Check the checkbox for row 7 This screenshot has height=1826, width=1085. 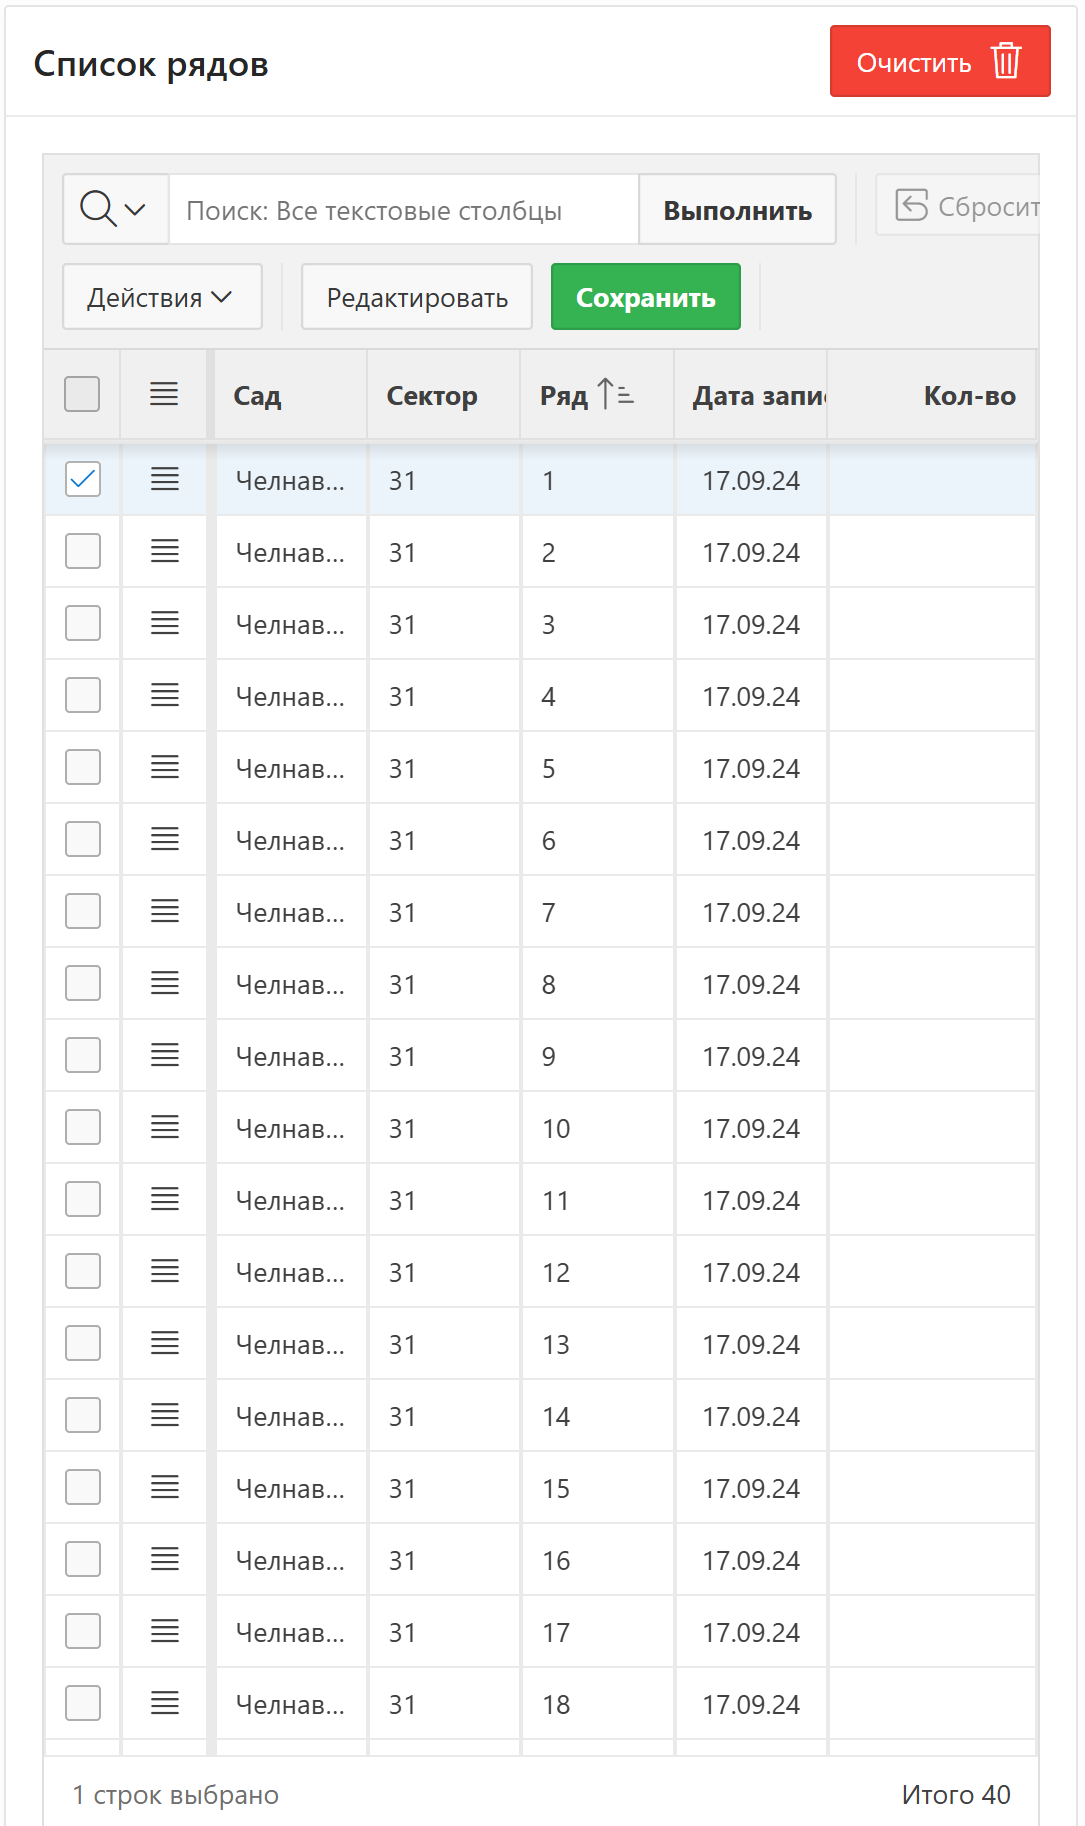click(x=83, y=912)
